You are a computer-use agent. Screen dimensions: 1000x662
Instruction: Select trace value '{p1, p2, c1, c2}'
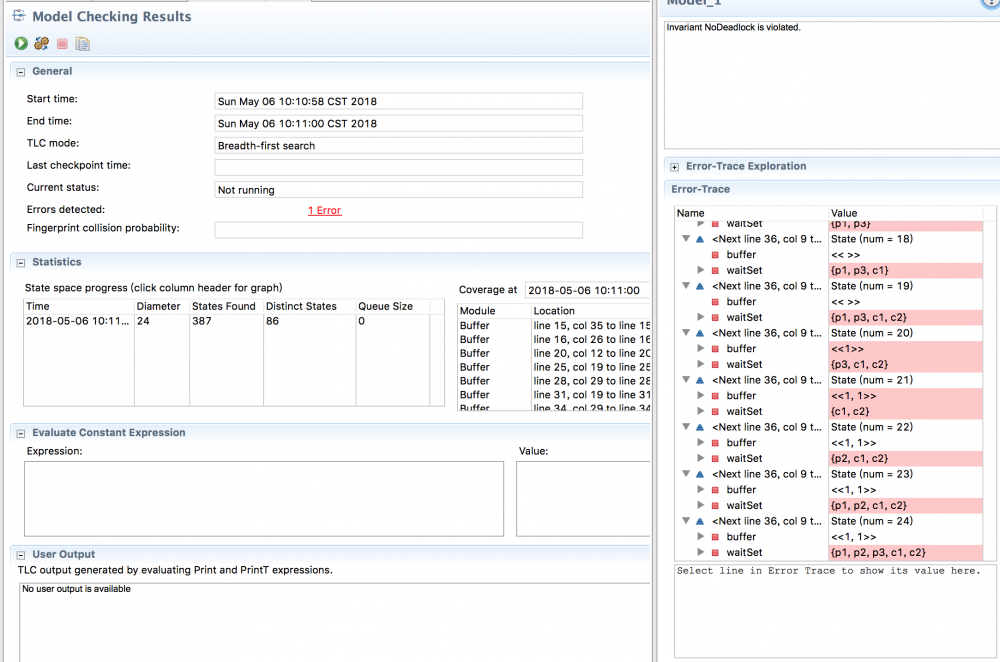905,506
